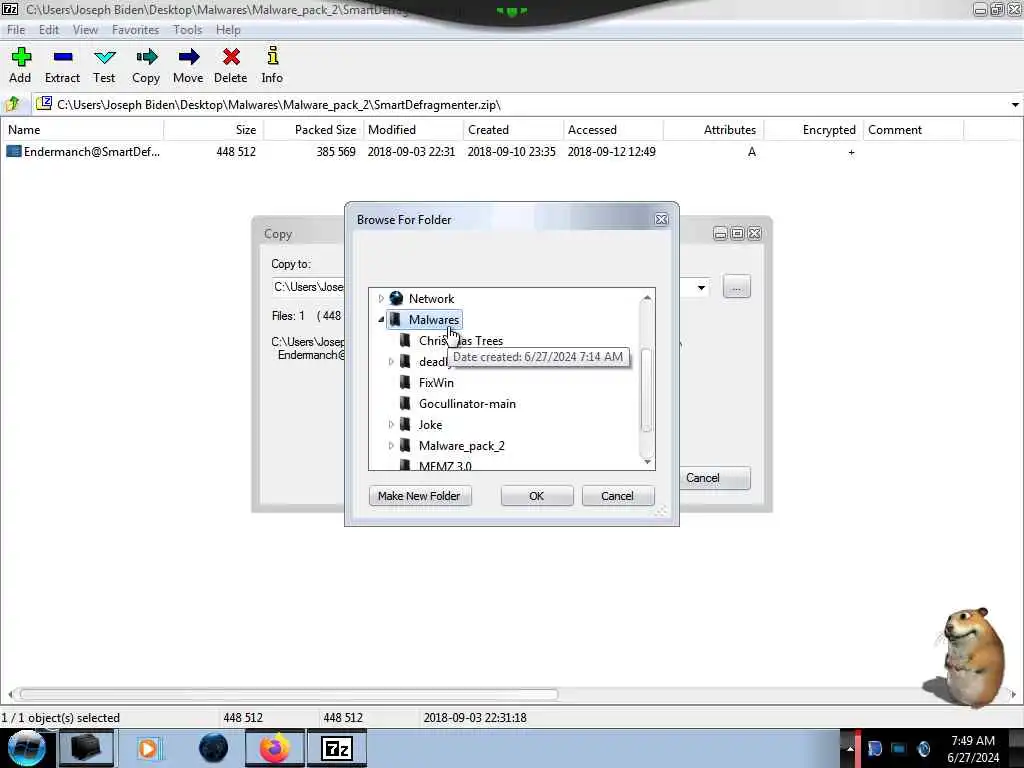
Task: Open the Help menu
Action: coord(228,29)
